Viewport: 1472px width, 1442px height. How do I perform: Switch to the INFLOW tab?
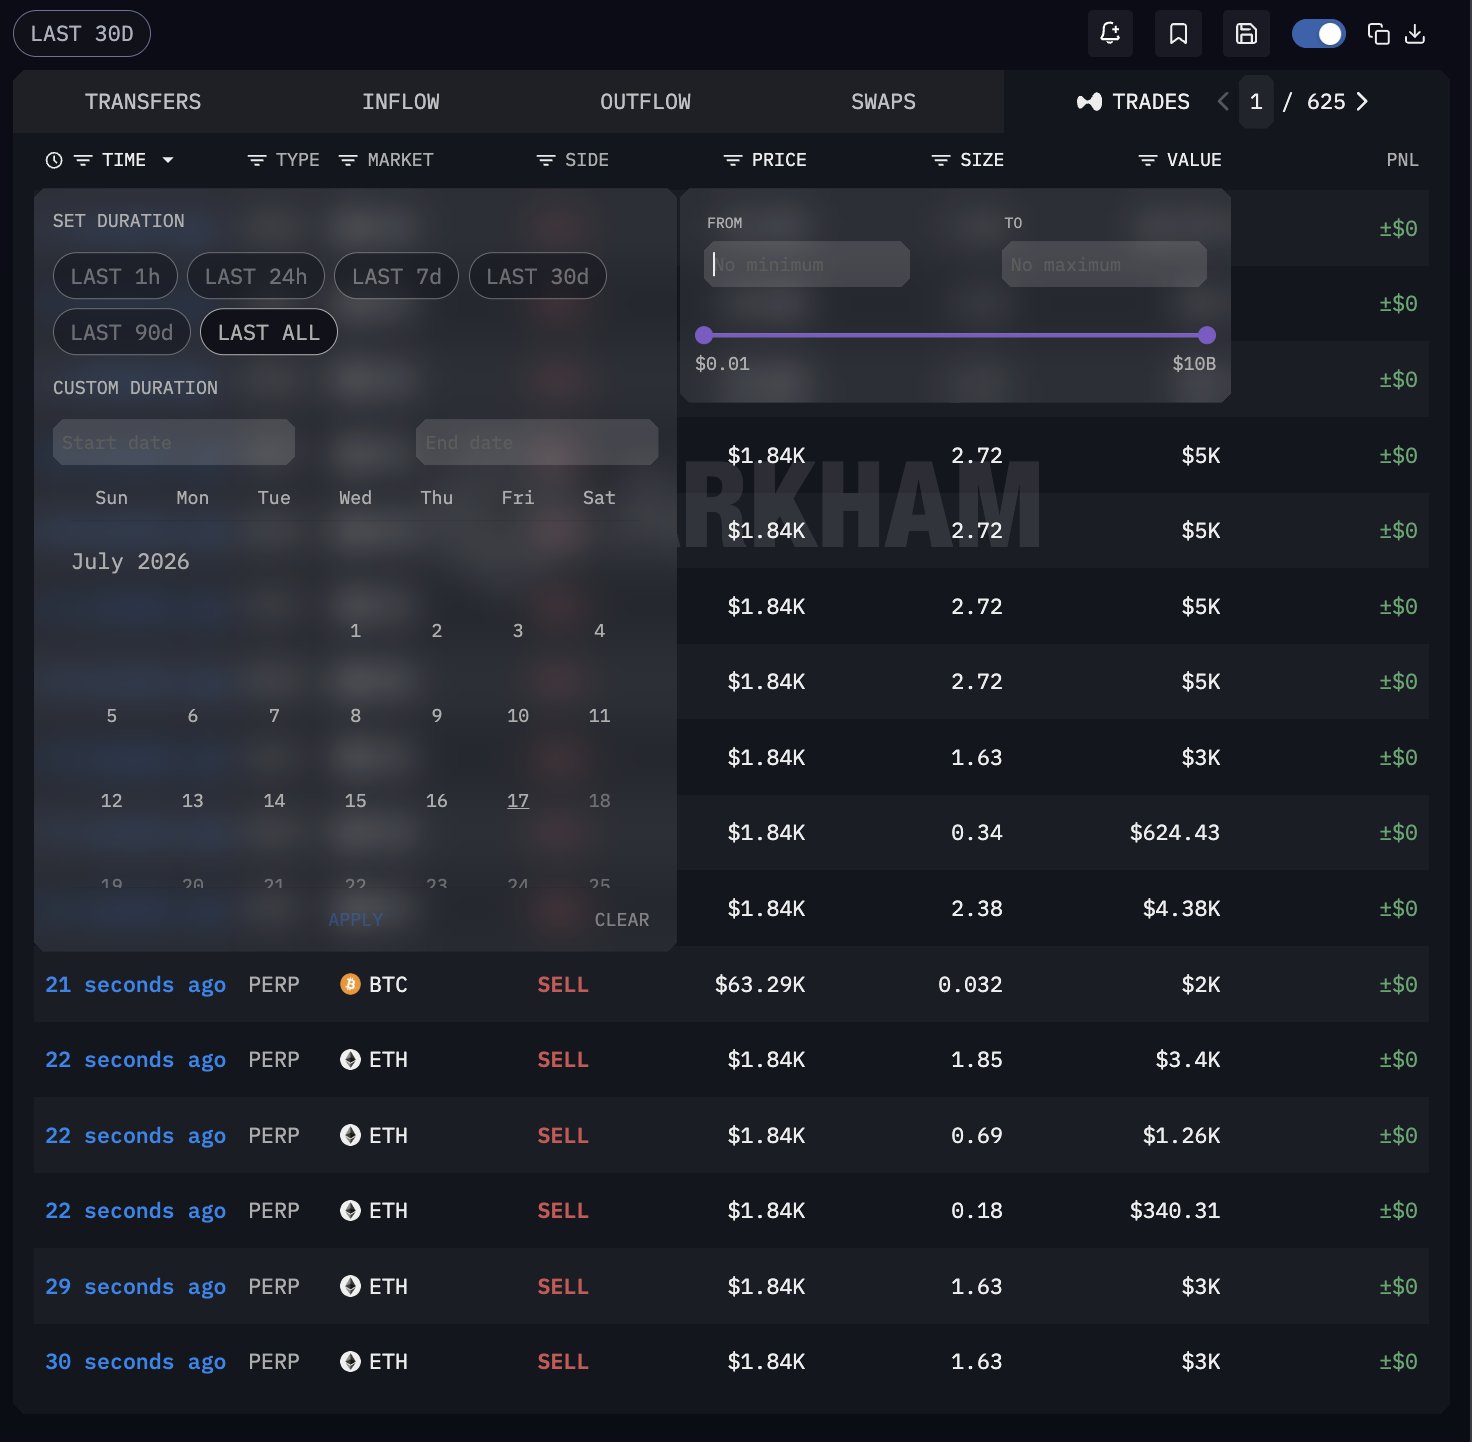(x=401, y=102)
